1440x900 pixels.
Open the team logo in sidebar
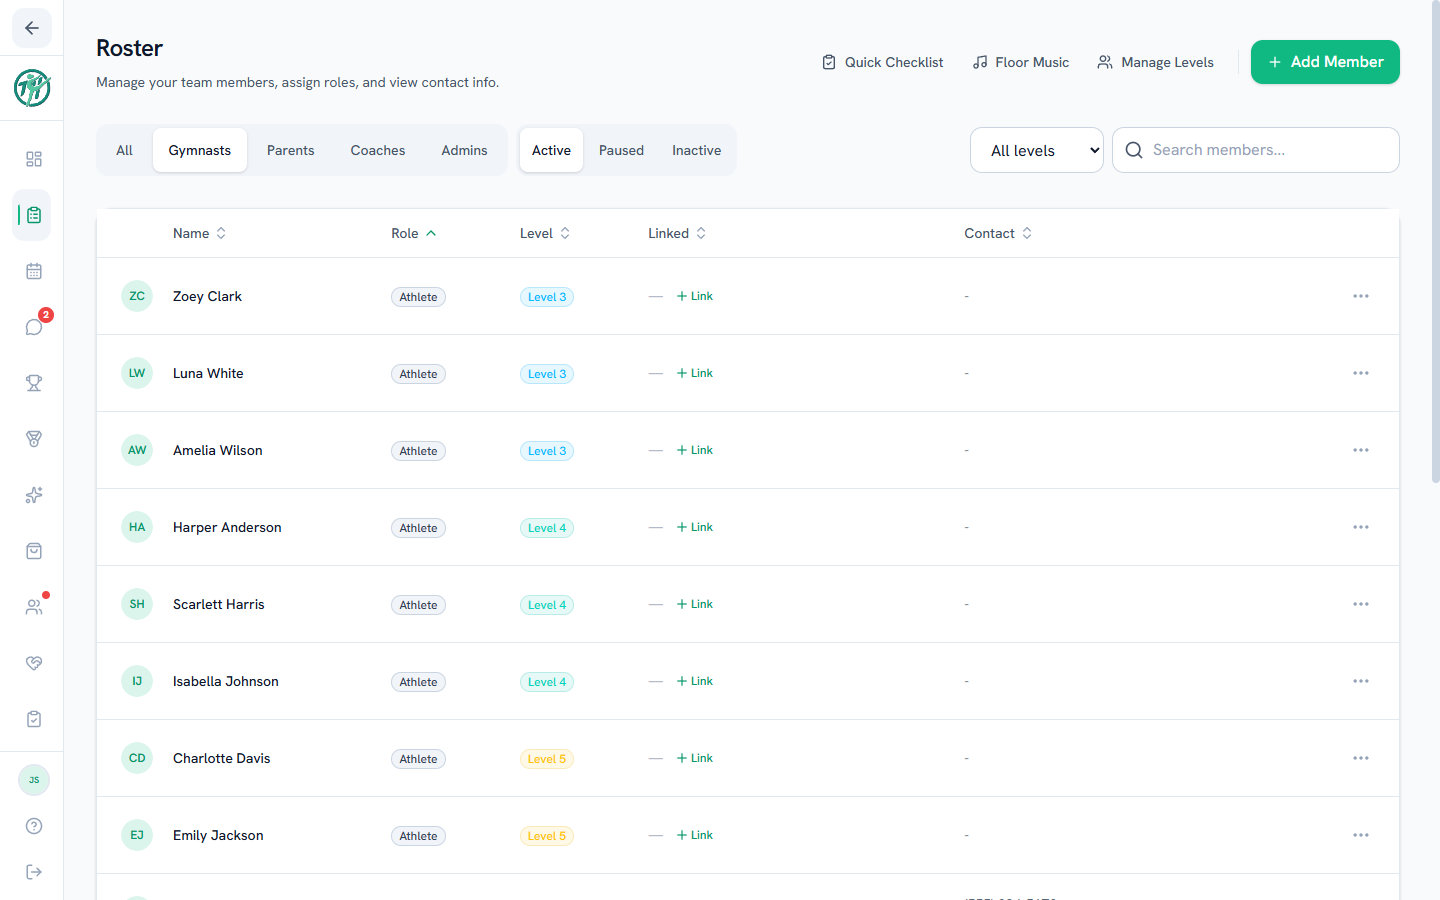pos(32,88)
